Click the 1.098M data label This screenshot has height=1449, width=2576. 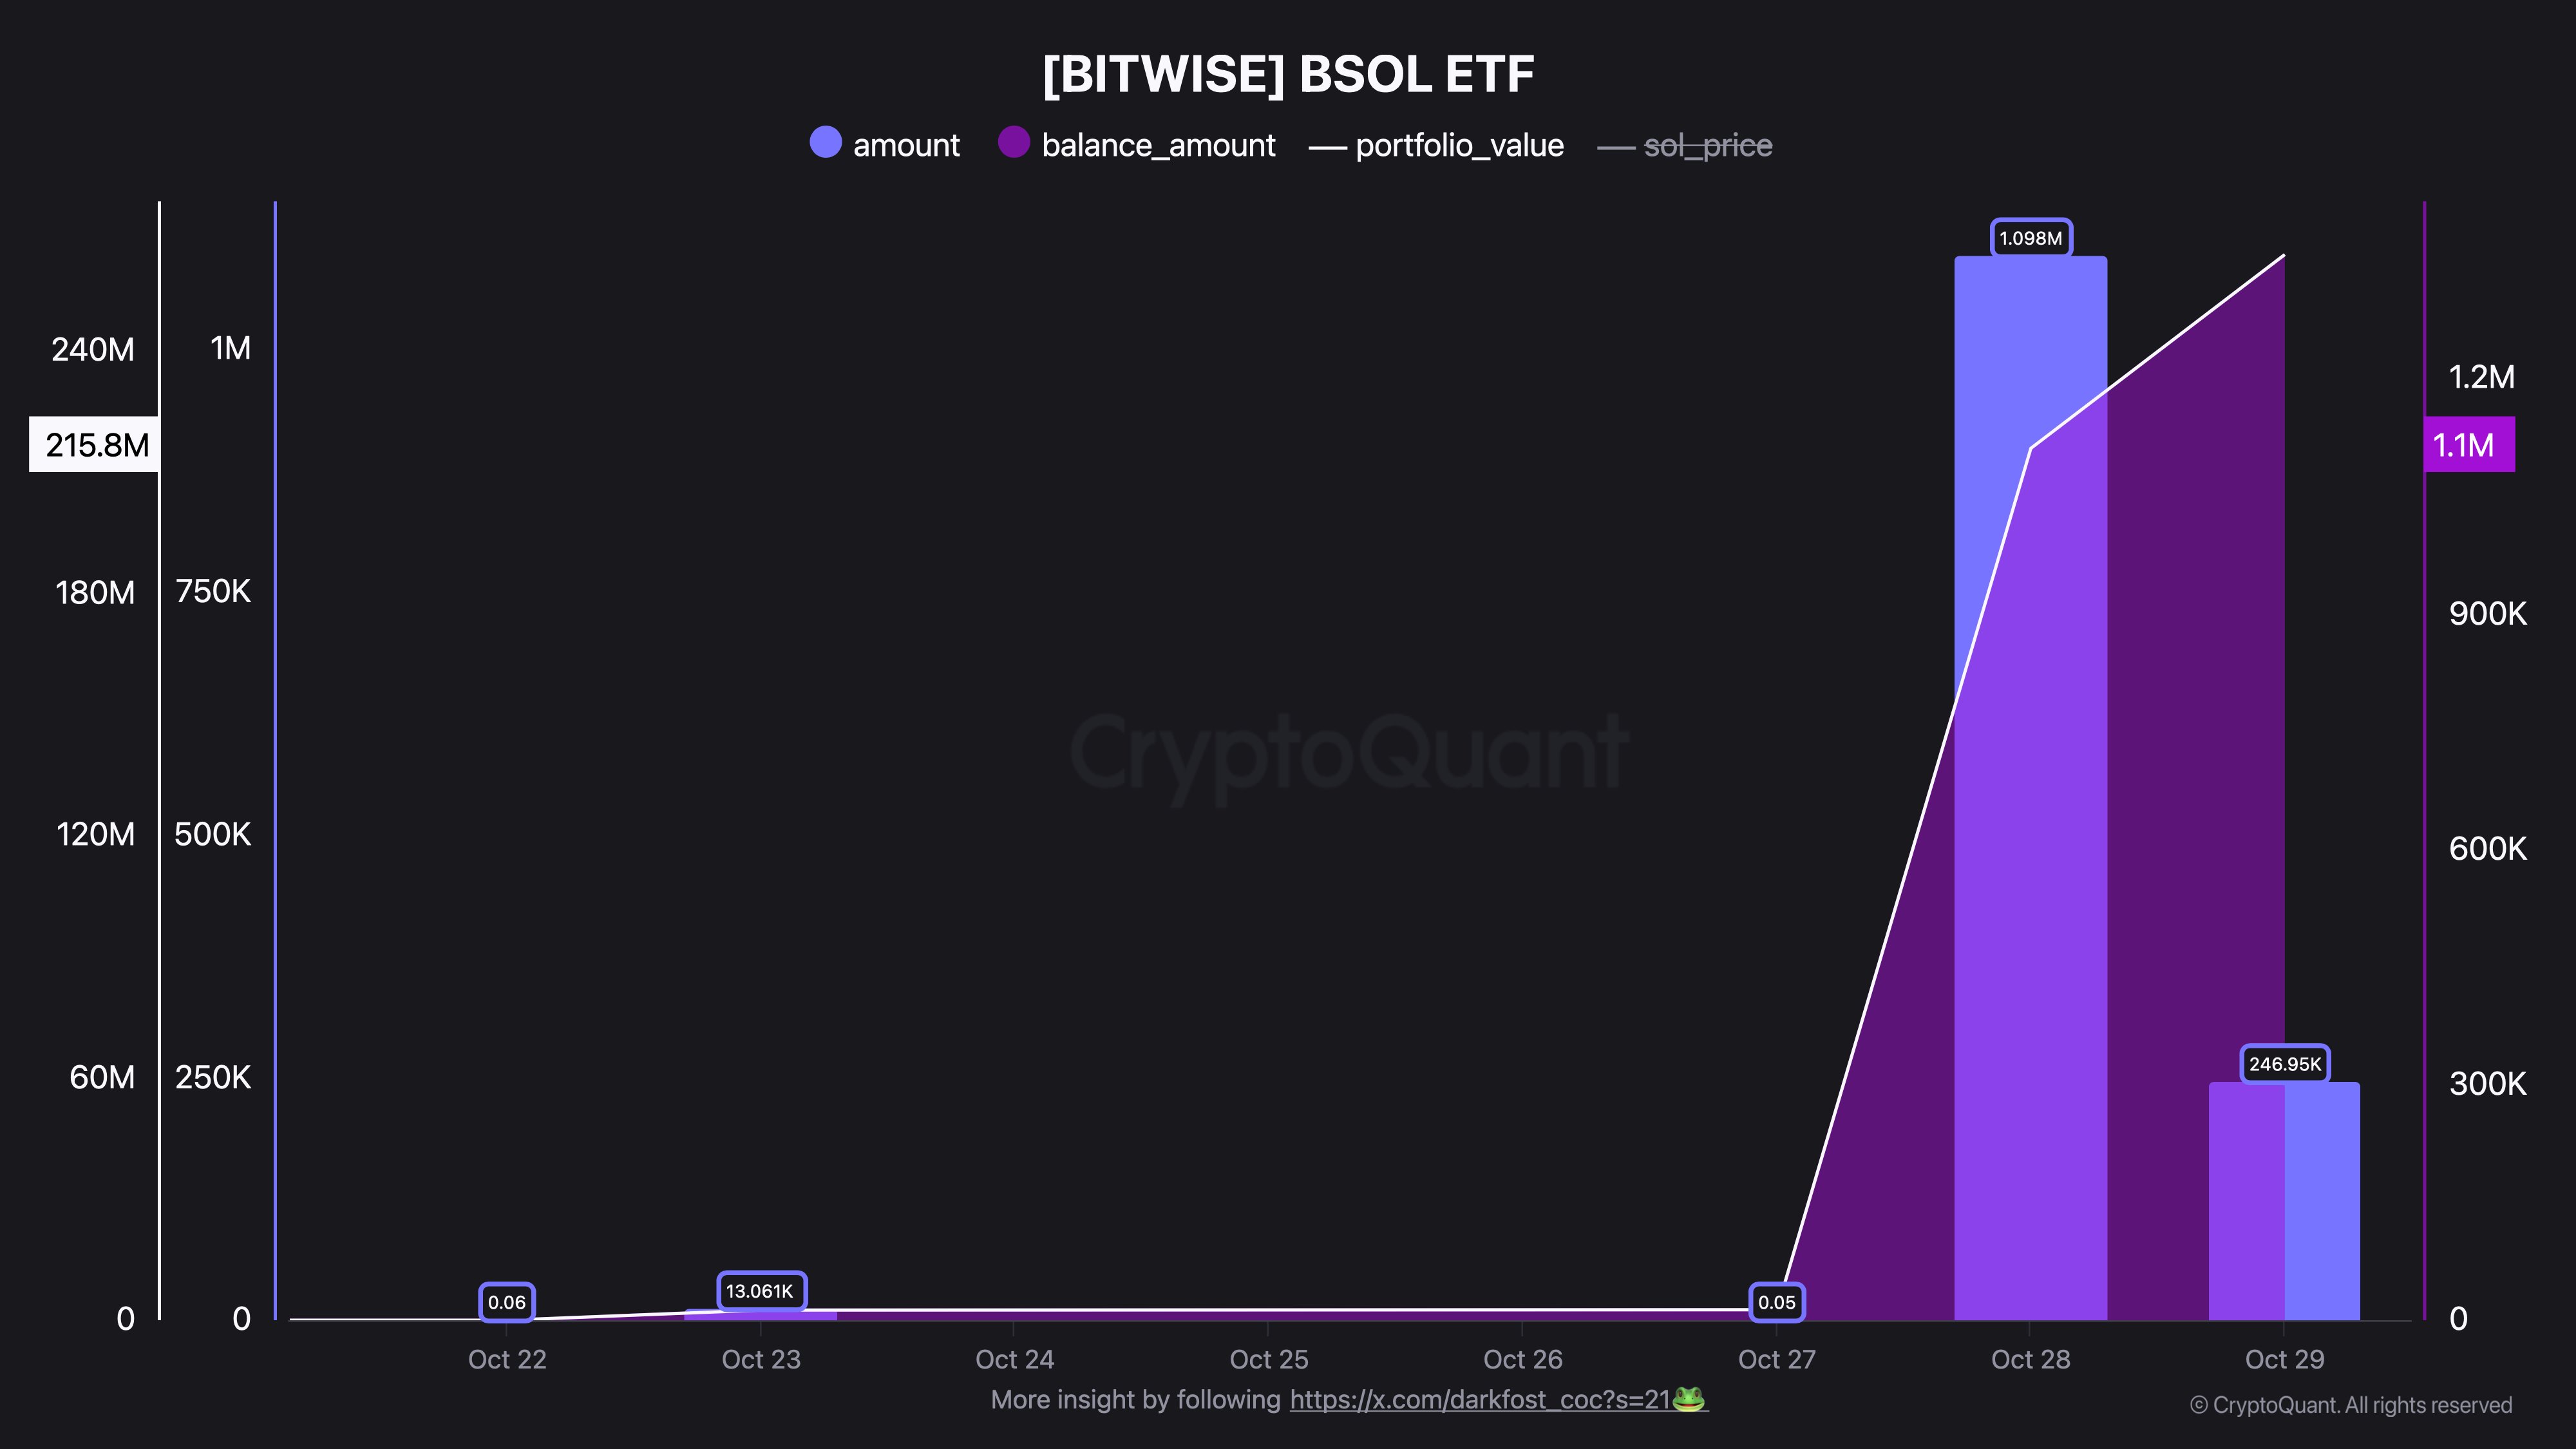pyautogui.click(x=2030, y=238)
